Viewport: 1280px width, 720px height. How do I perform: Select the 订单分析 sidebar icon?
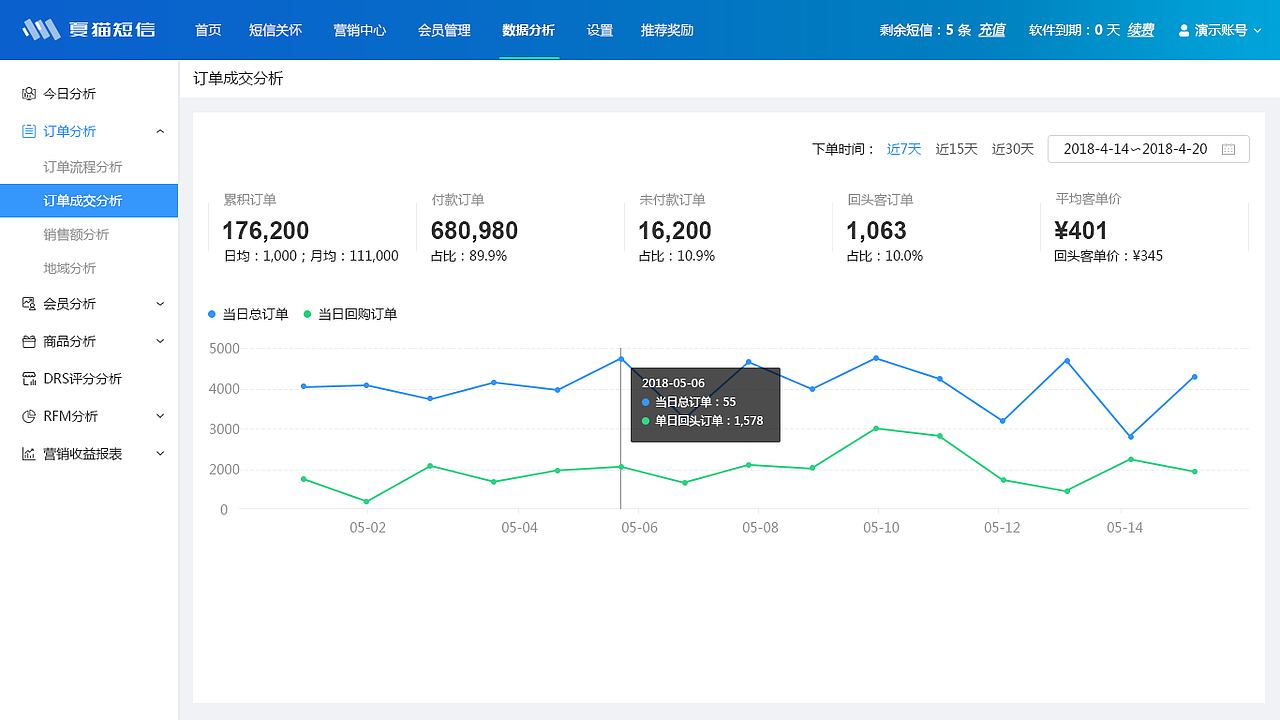[31, 131]
